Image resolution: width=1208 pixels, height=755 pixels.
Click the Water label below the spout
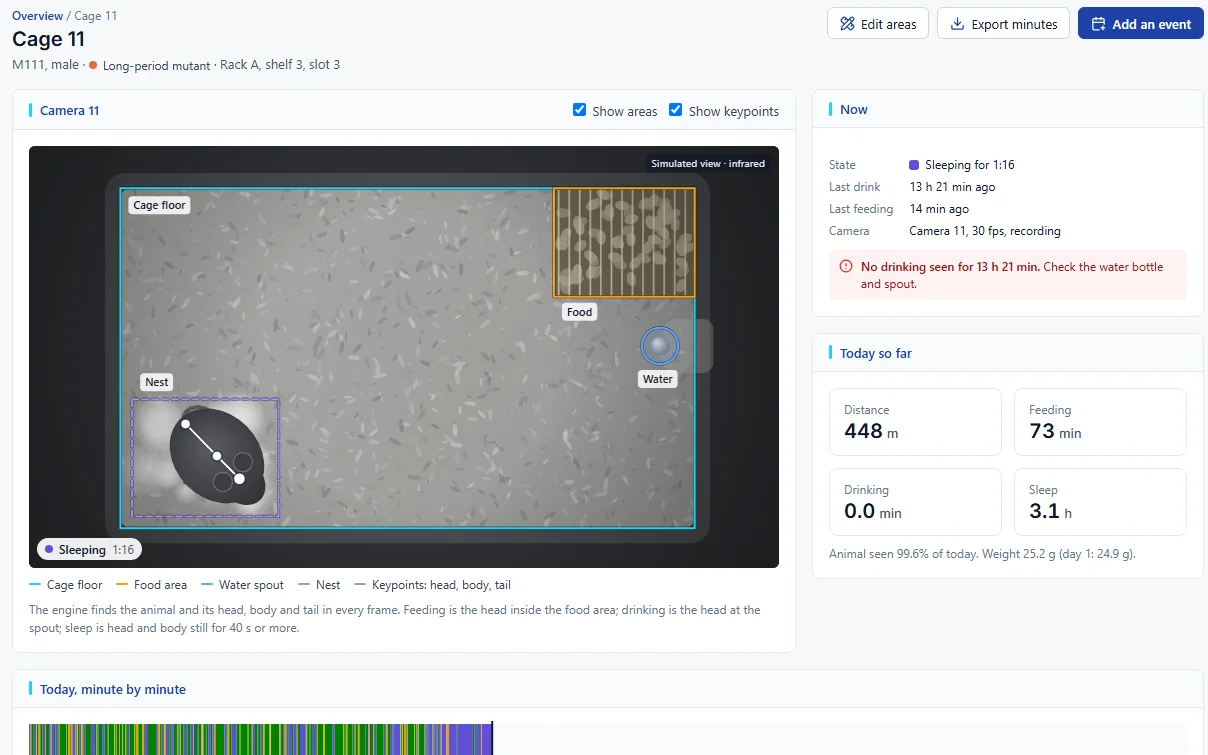click(658, 379)
